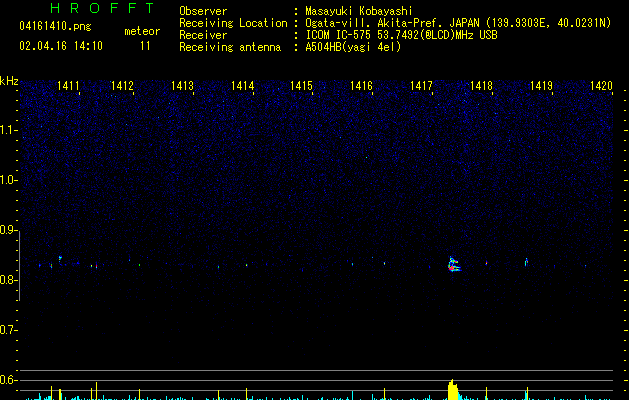Click the 1.0 kHz frequency axis label
629x400 pixels.
(x=8, y=180)
